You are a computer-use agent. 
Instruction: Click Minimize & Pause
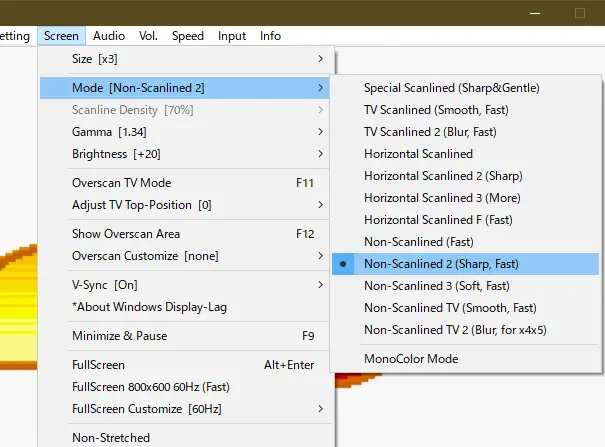click(x=119, y=335)
